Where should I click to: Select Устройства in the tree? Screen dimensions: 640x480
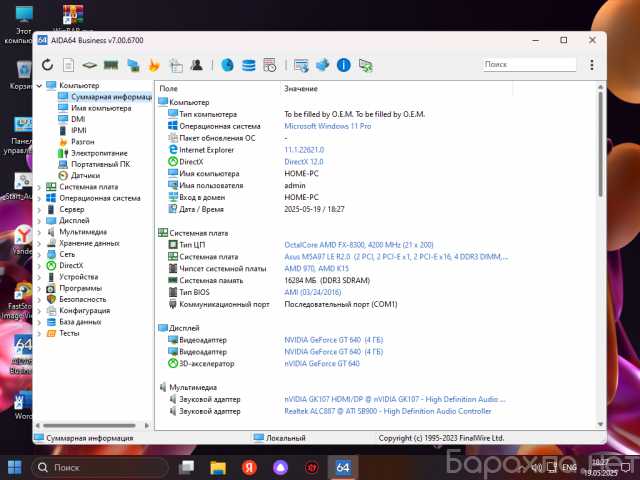78,277
